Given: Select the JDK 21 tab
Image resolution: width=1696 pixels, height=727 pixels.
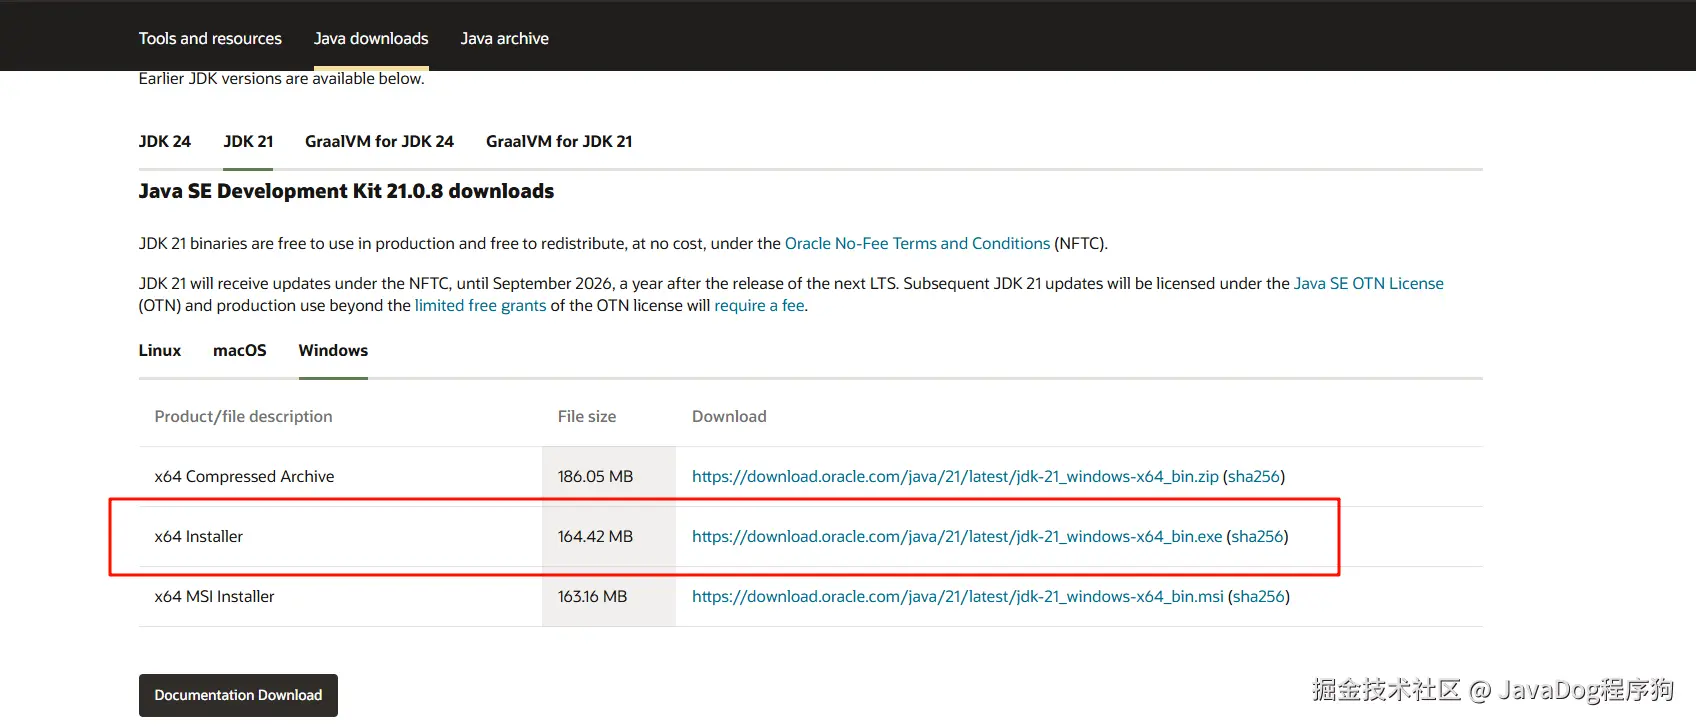Looking at the screenshot, I should (248, 141).
